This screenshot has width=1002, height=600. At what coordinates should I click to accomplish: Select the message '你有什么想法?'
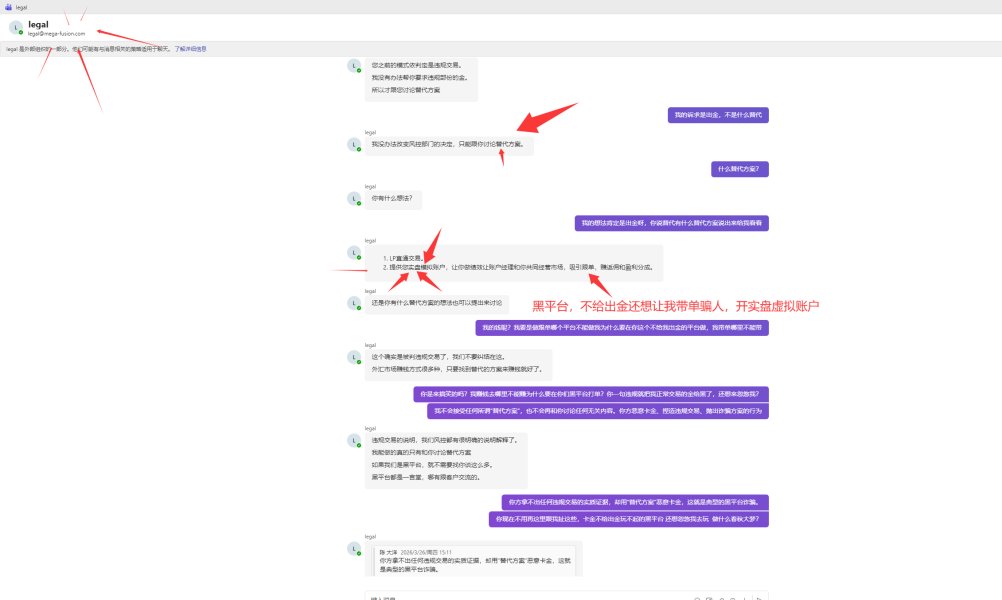click(392, 199)
